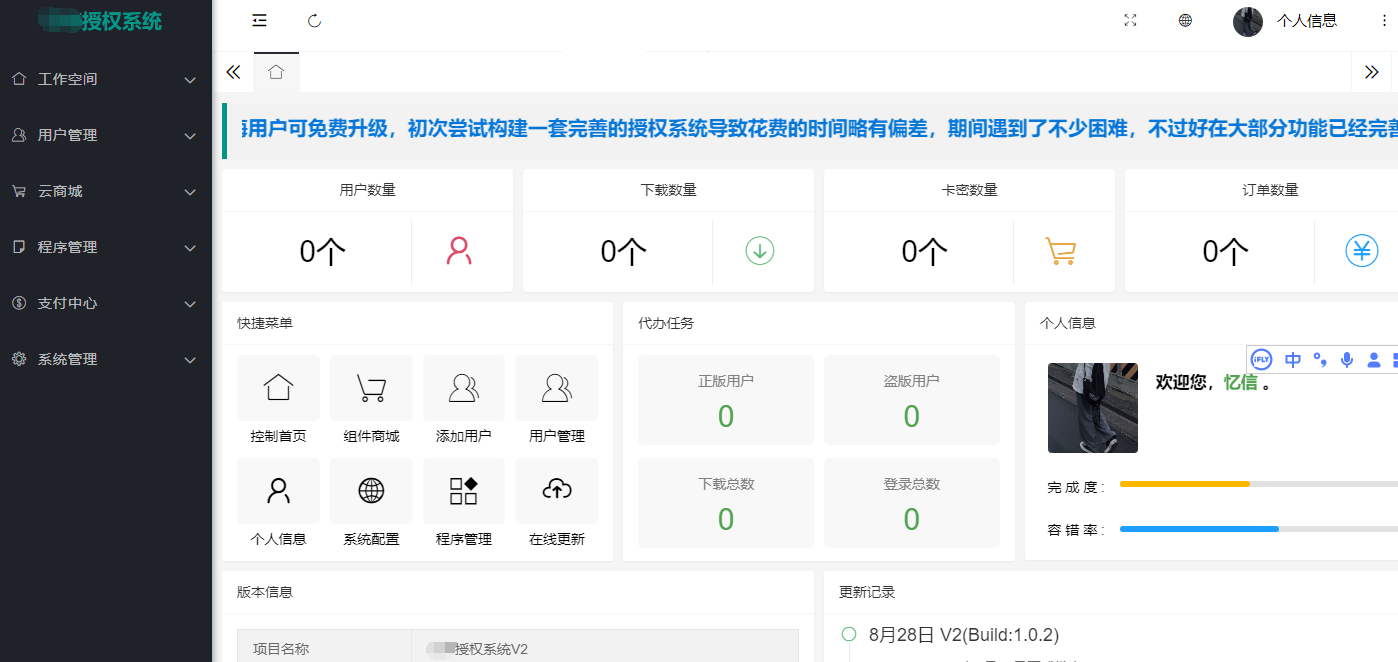The image size is (1398, 662).
Task: Click the 用户管理 user icon in sidebar
Action: (18, 135)
